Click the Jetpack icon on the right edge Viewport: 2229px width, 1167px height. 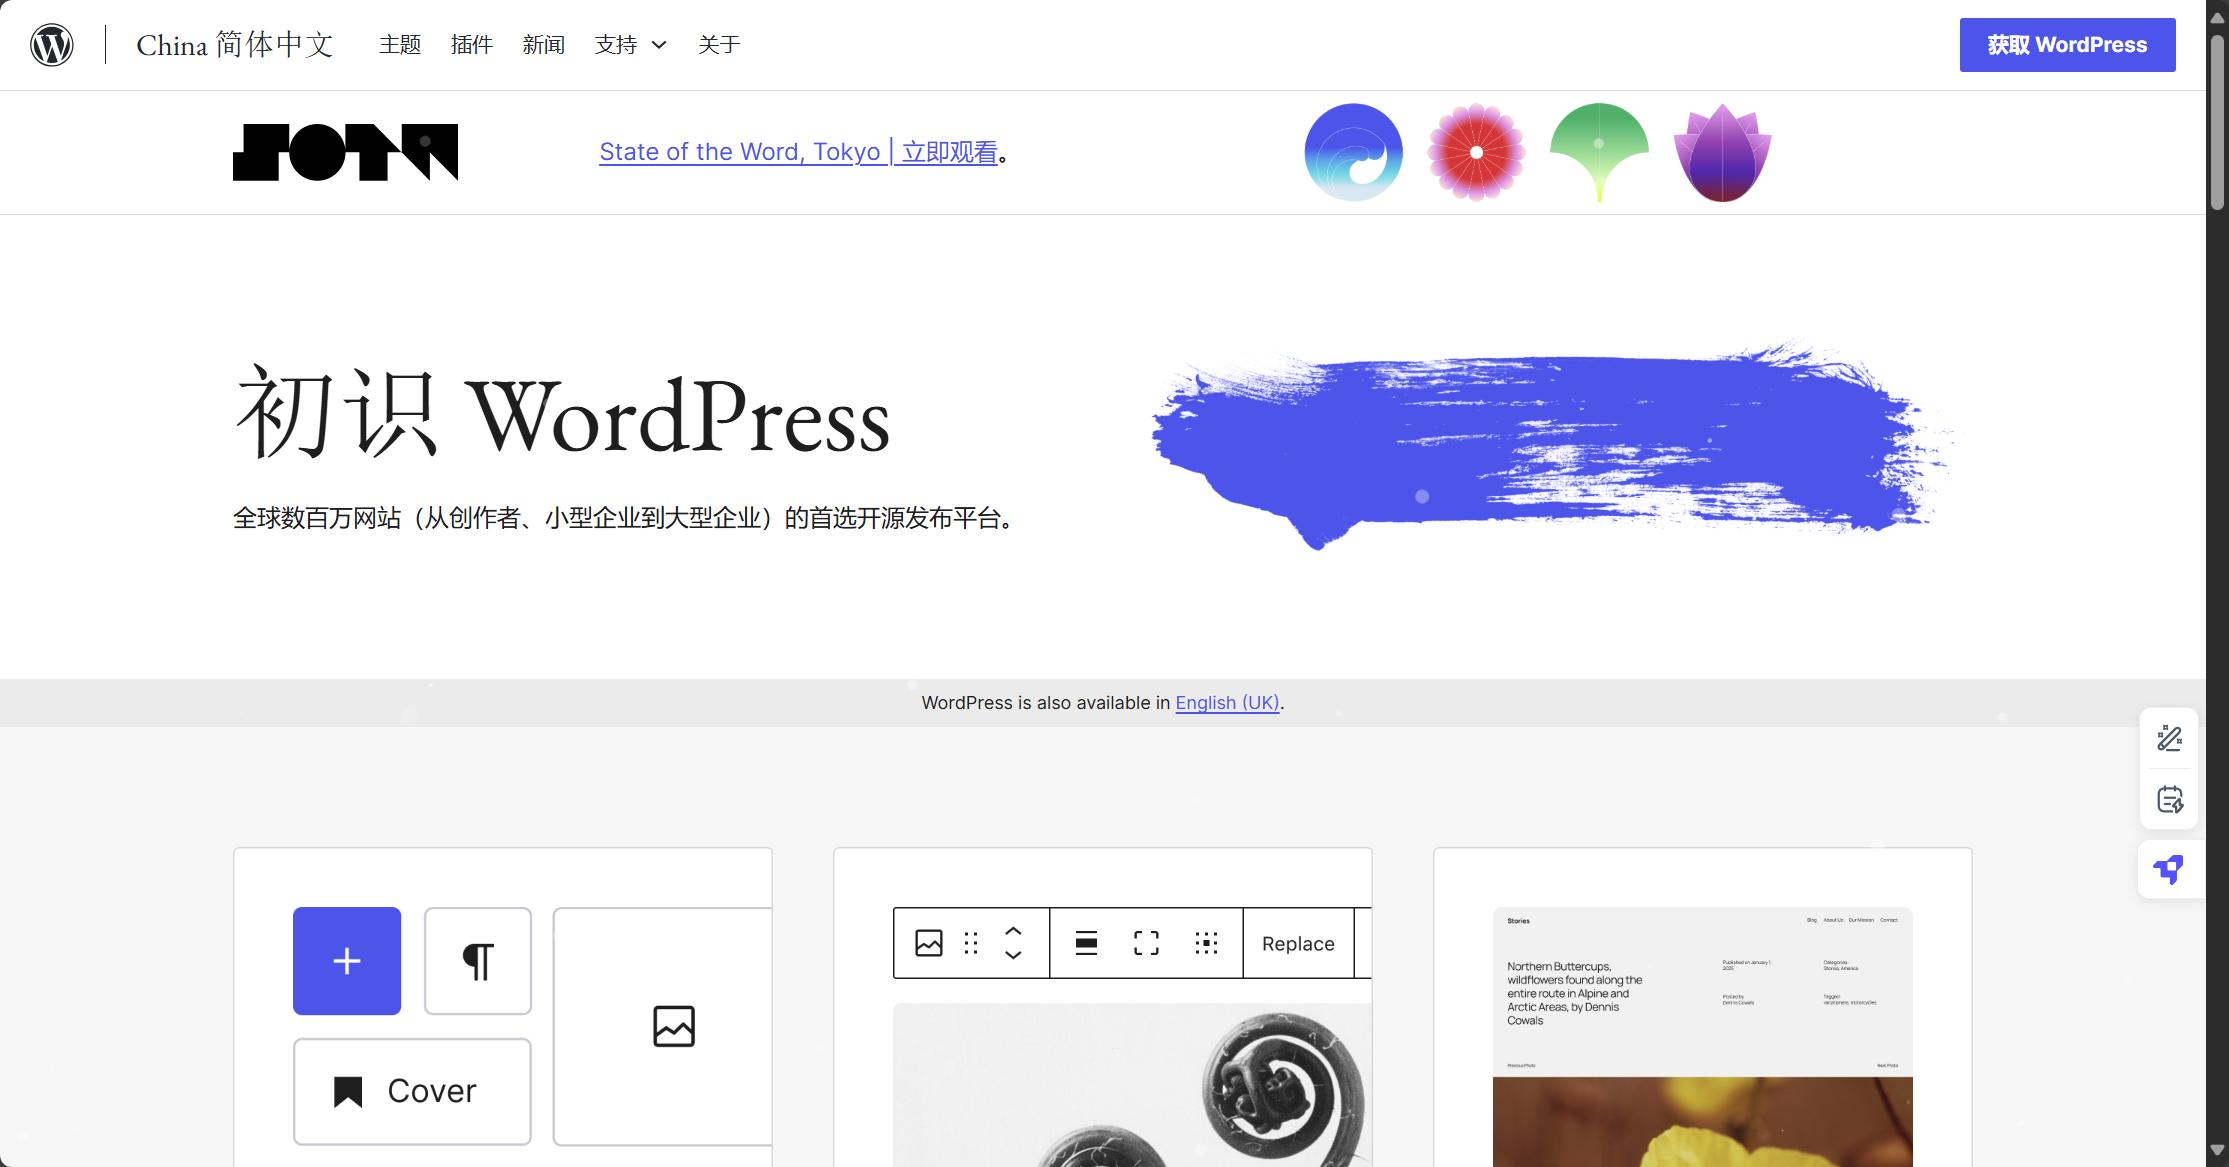click(x=2168, y=869)
